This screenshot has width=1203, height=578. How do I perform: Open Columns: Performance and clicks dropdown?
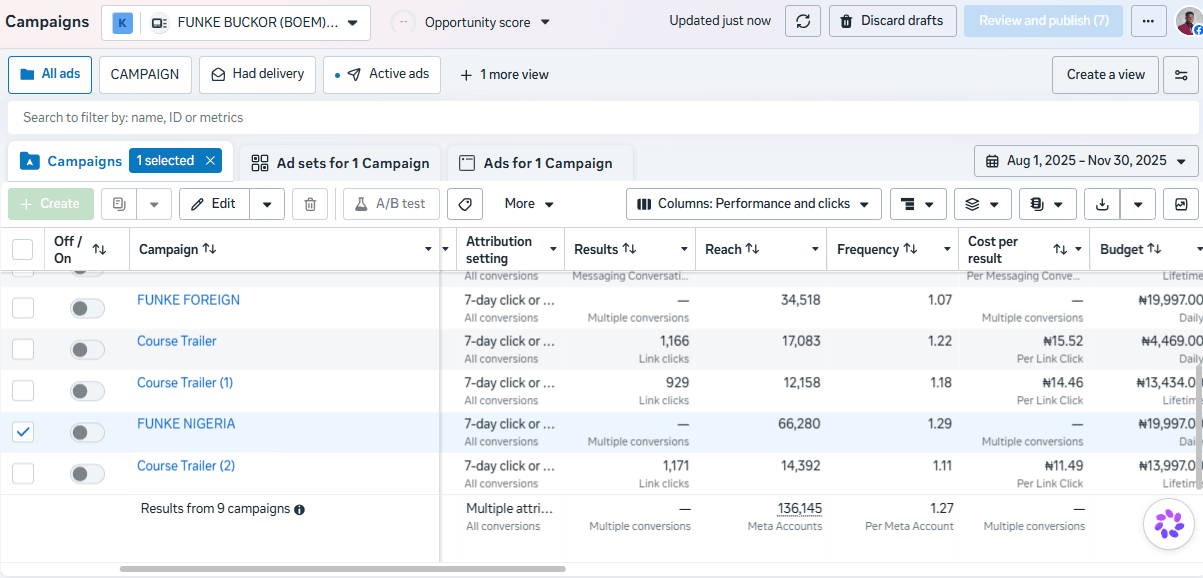tap(754, 204)
